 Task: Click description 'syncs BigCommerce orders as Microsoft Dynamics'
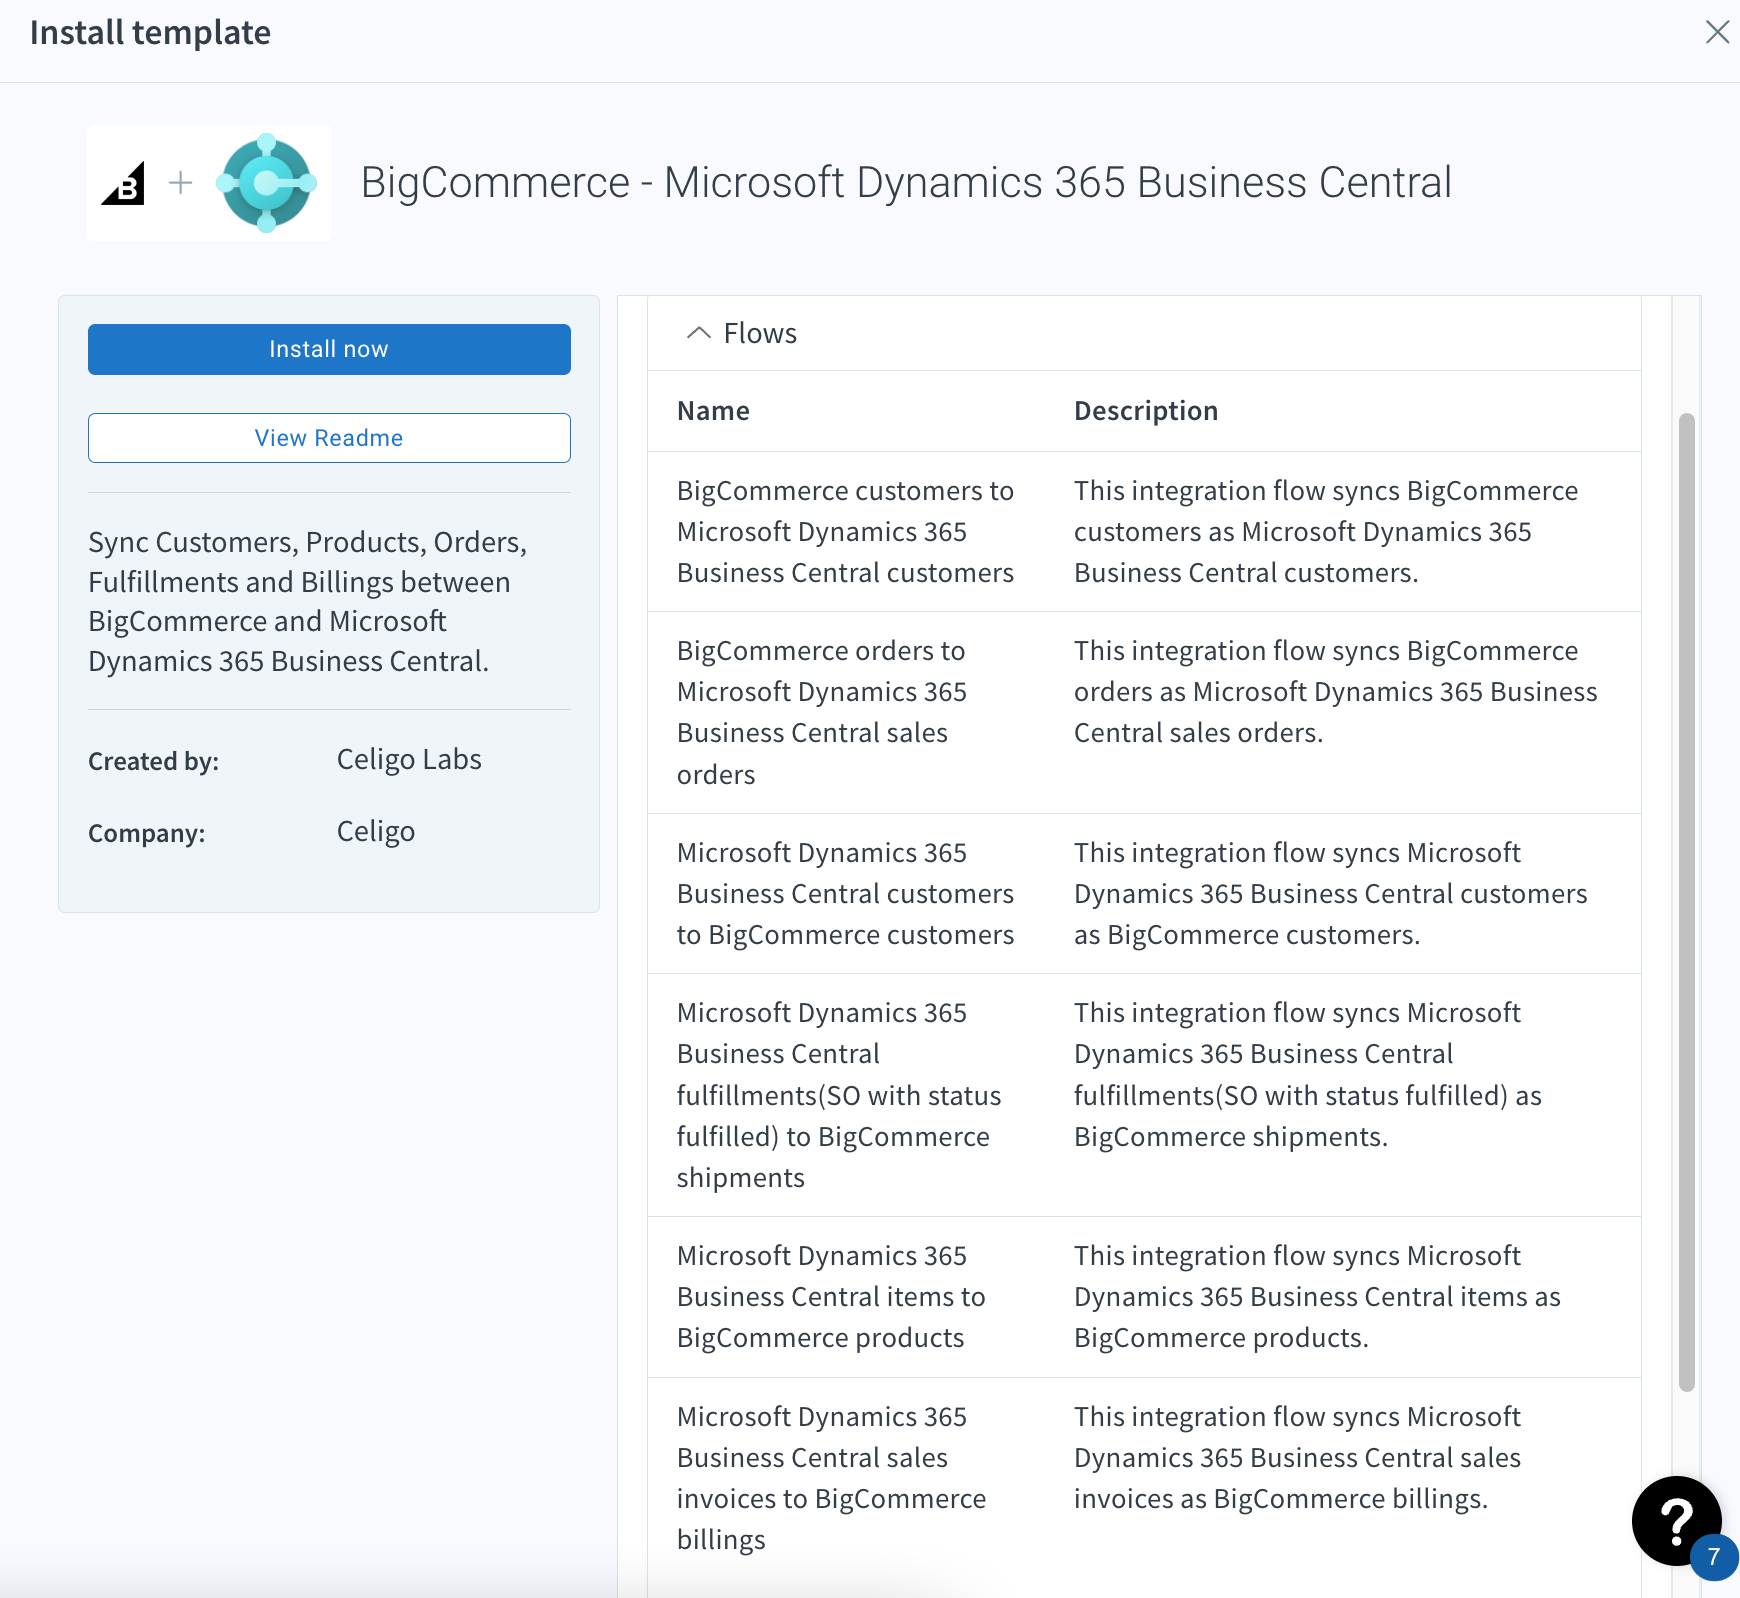pyautogui.click(x=1336, y=692)
